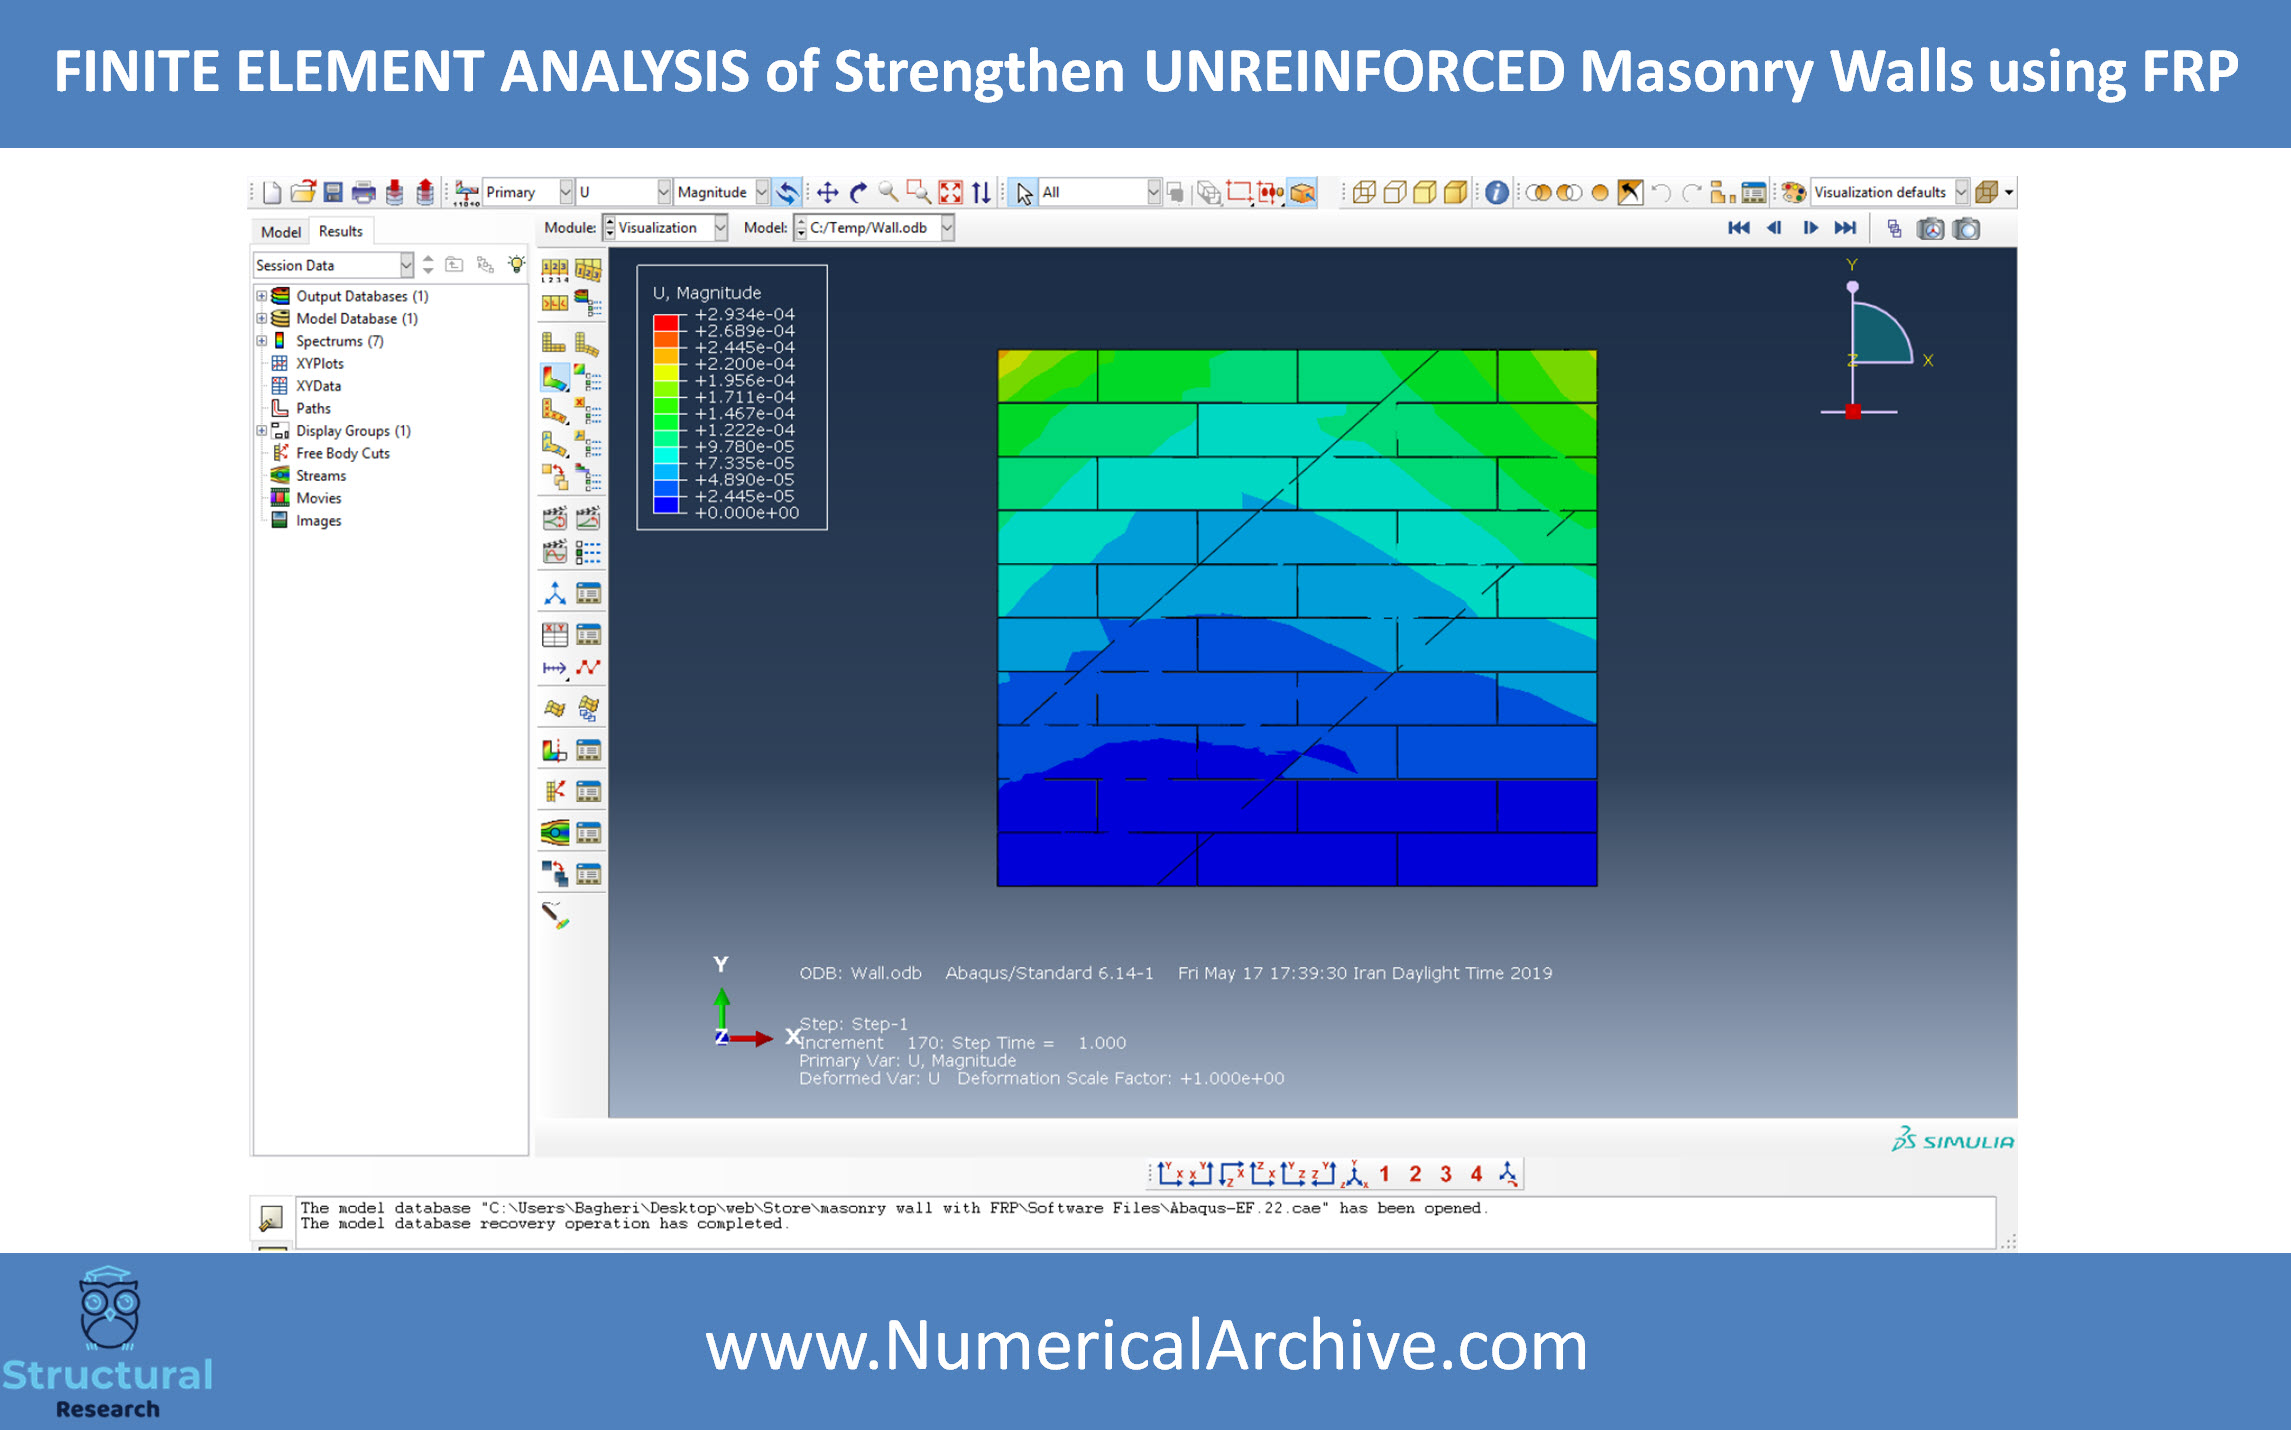2291x1430 pixels.
Task: Expand Display Groups (1) tree node
Action: pyautogui.click(x=262, y=431)
